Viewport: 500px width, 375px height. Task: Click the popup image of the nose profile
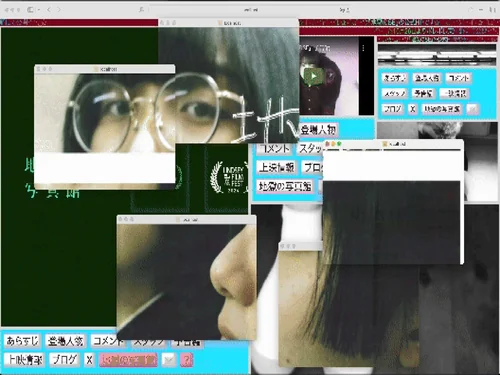click(x=187, y=282)
